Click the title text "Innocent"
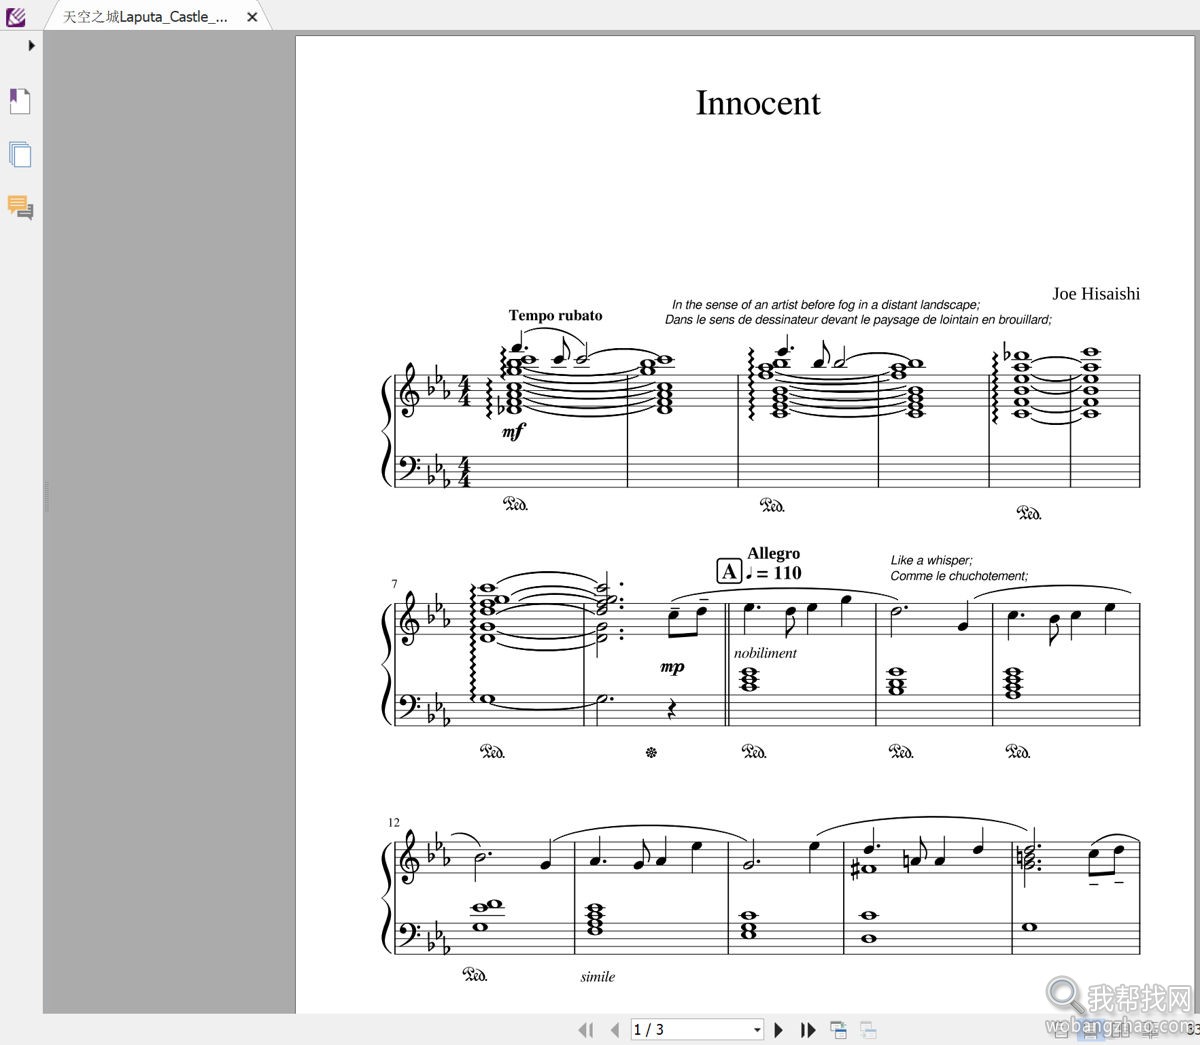Image resolution: width=1200 pixels, height=1045 pixels. tap(758, 103)
